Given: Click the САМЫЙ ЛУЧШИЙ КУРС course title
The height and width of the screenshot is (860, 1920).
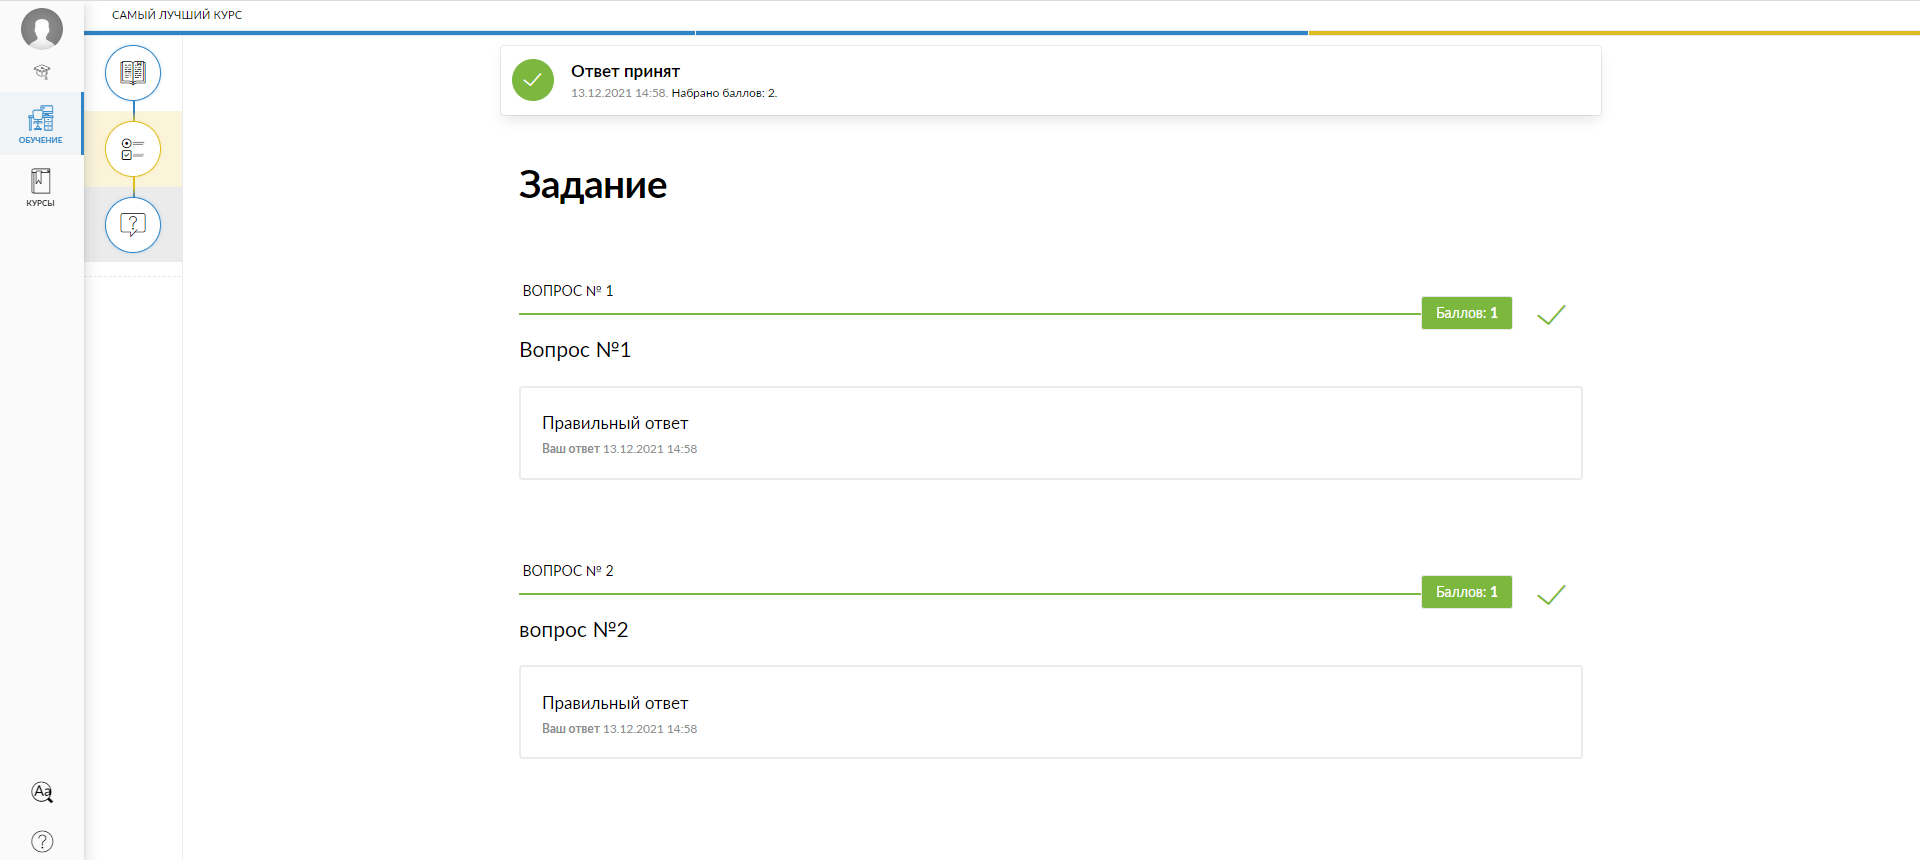Looking at the screenshot, I should click(177, 15).
